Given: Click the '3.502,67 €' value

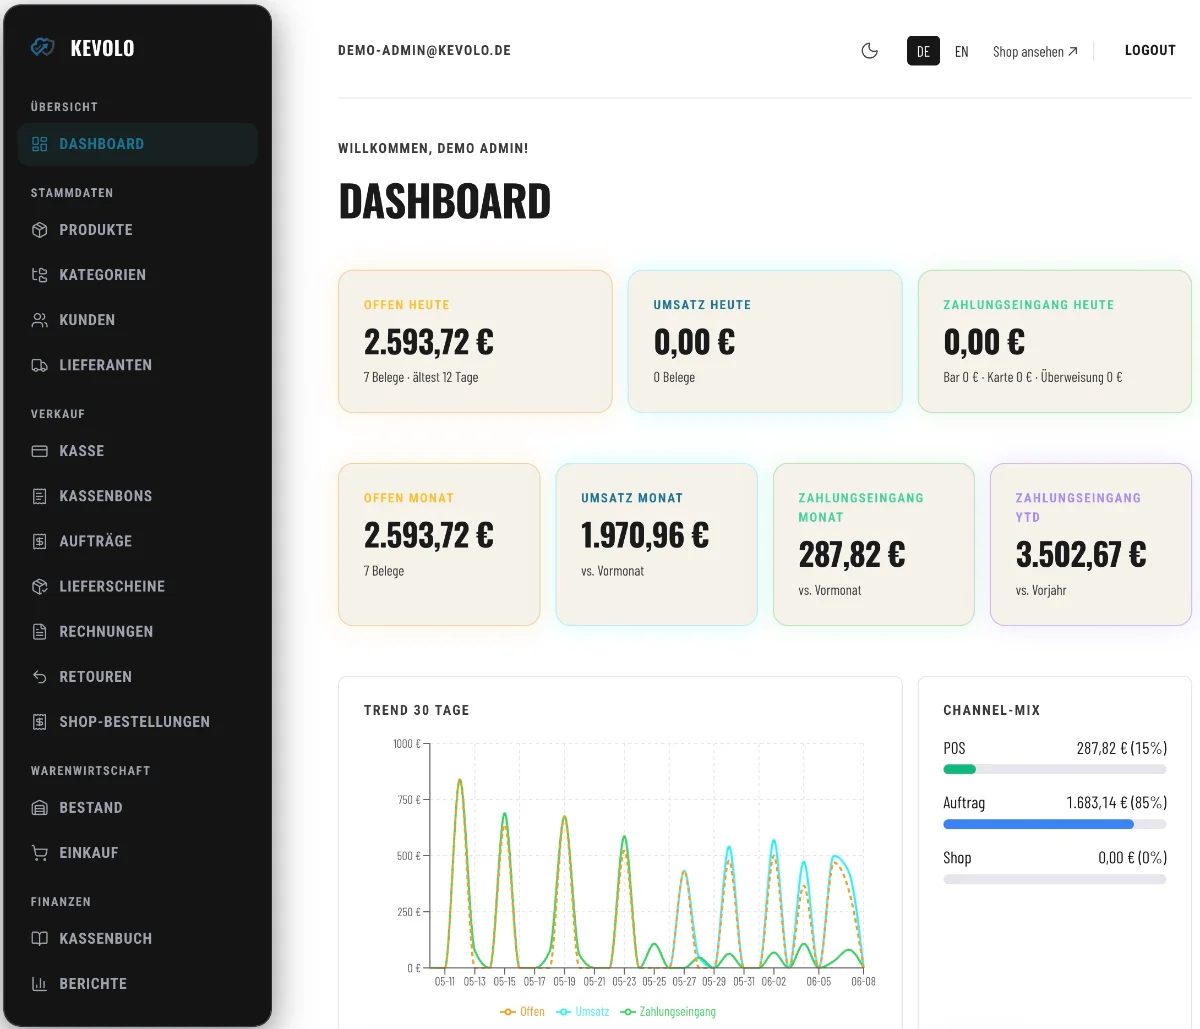Looking at the screenshot, I should click(1081, 555).
